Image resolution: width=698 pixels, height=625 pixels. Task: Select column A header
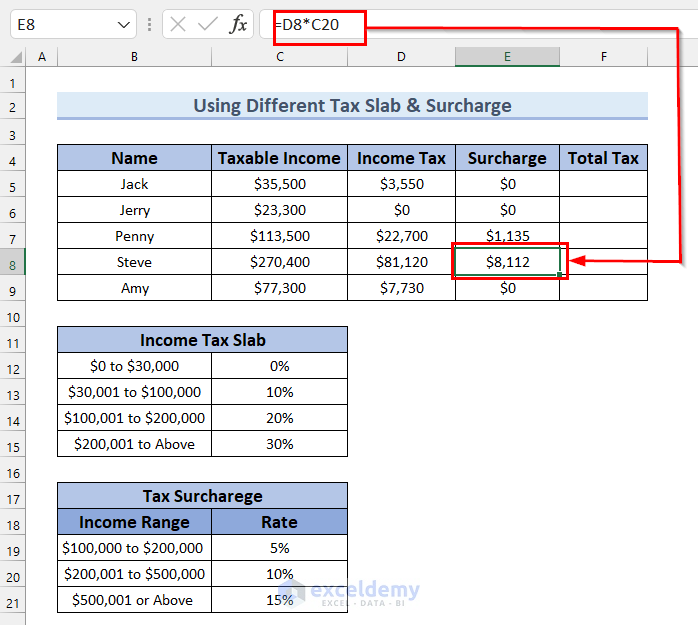pos(42,57)
